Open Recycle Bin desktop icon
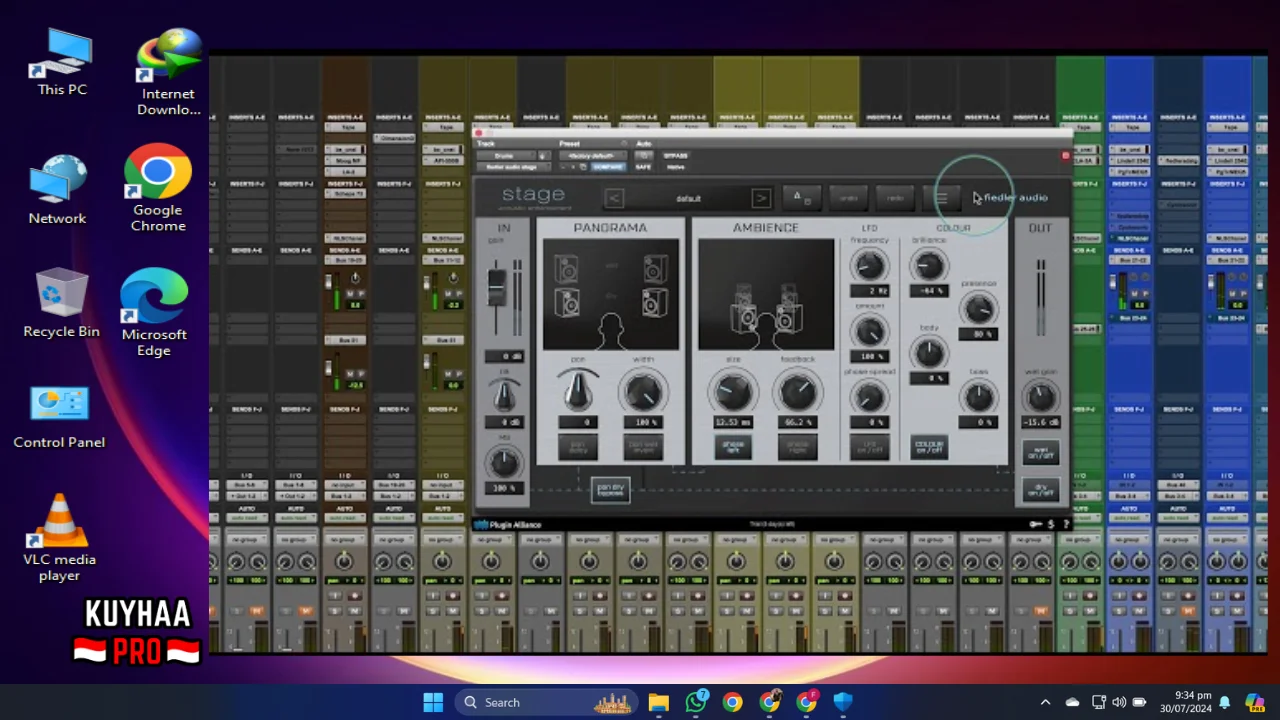Image resolution: width=1280 pixels, height=720 pixels. click(x=62, y=304)
